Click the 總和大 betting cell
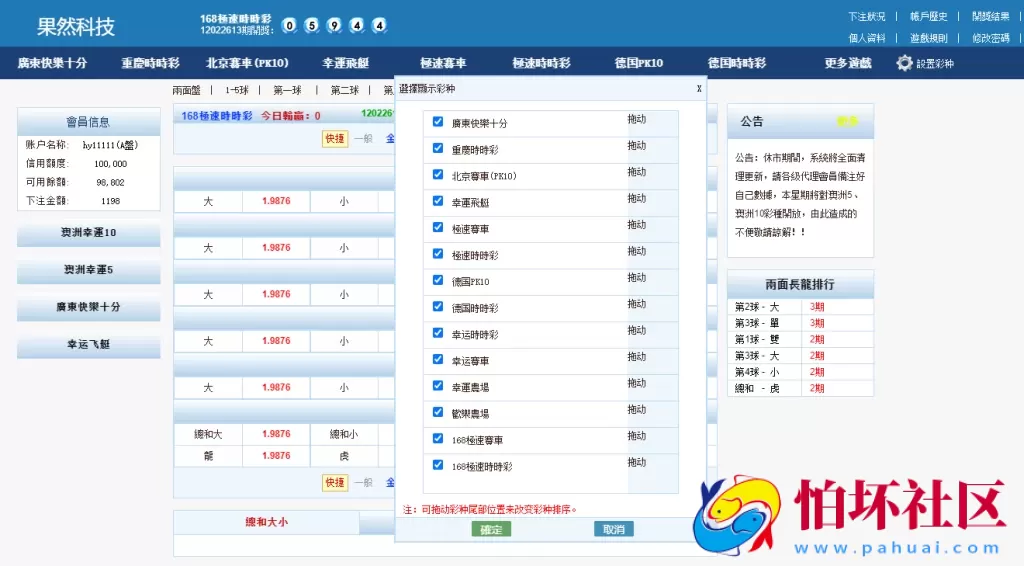The height and width of the screenshot is (566, 1024). [x=208, y=434]
